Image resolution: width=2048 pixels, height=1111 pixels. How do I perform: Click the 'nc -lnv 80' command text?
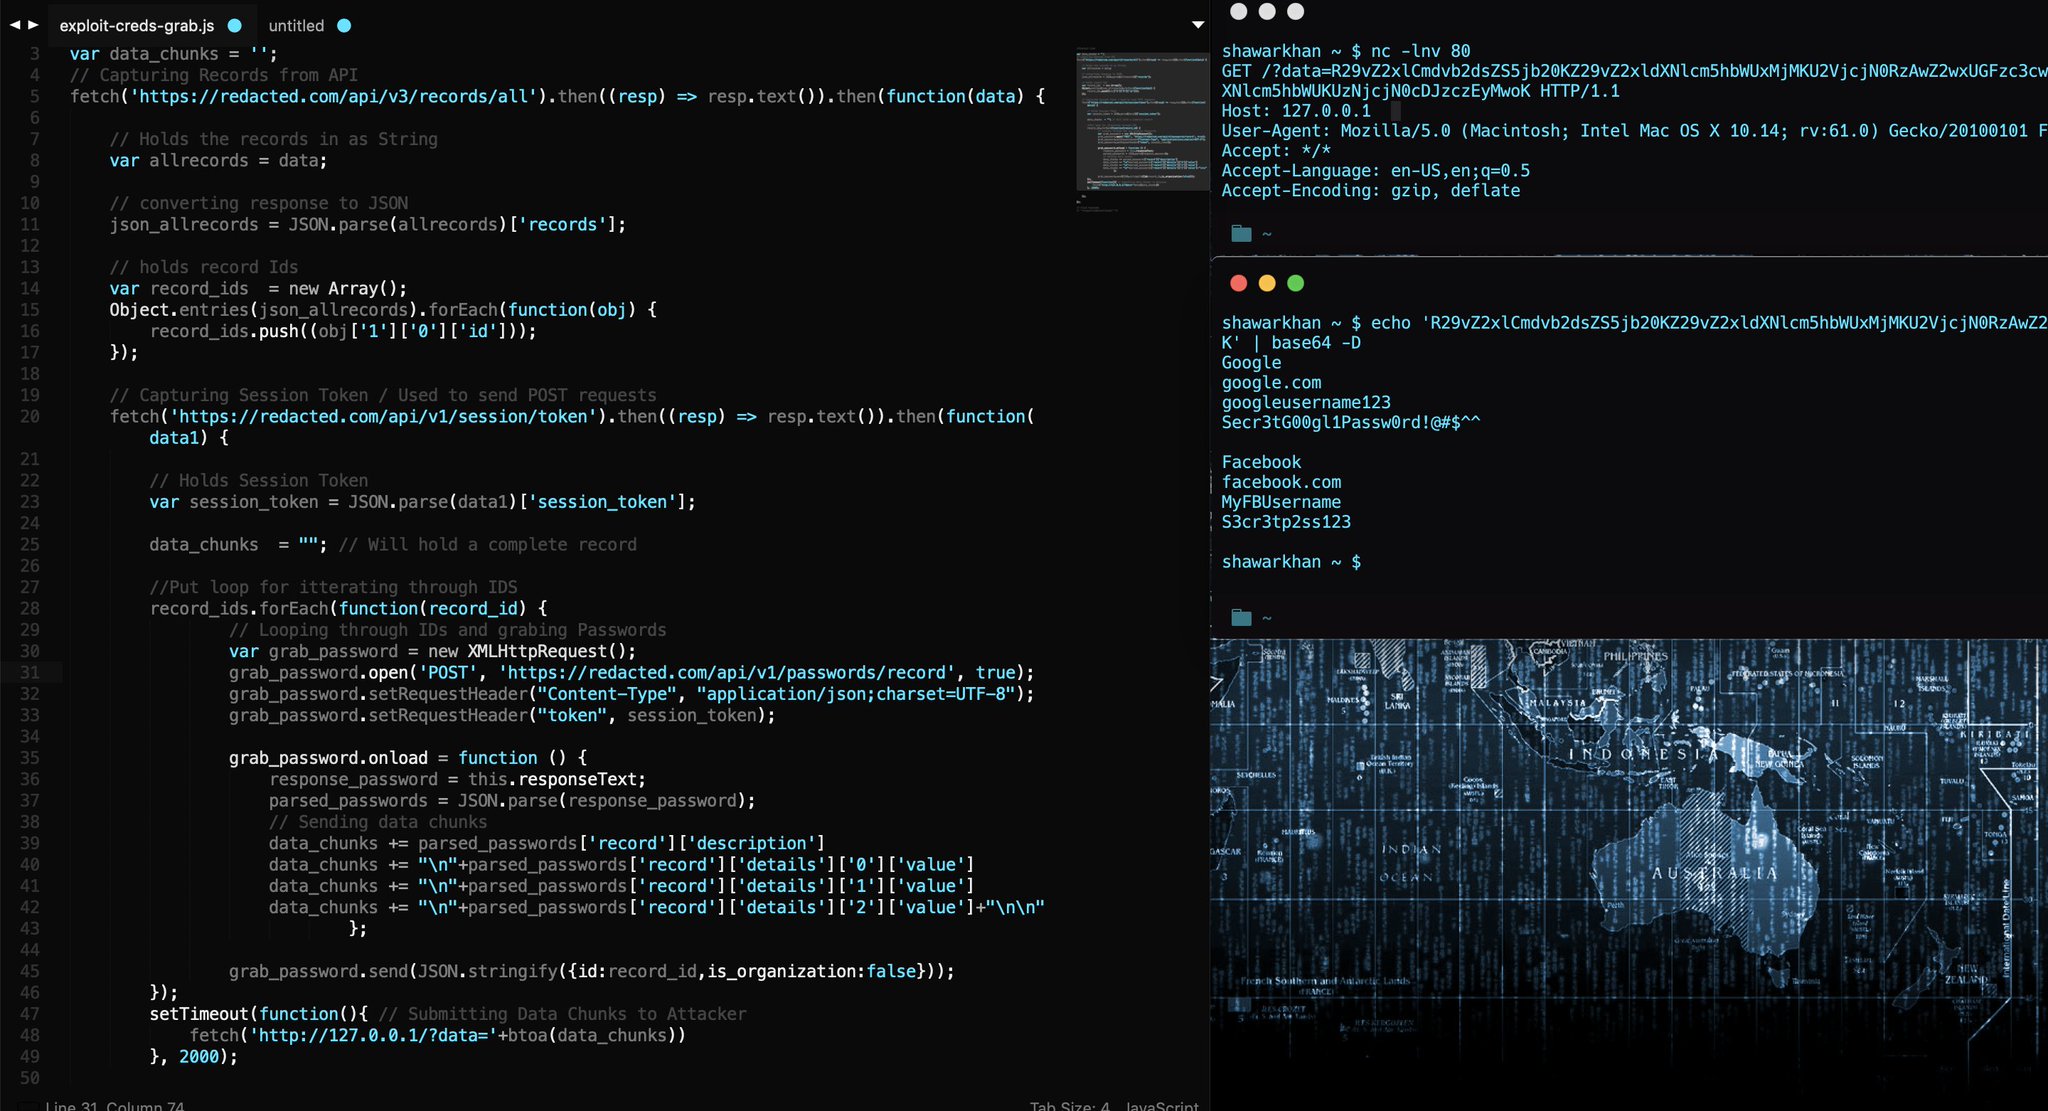[x=1420, y=51]
